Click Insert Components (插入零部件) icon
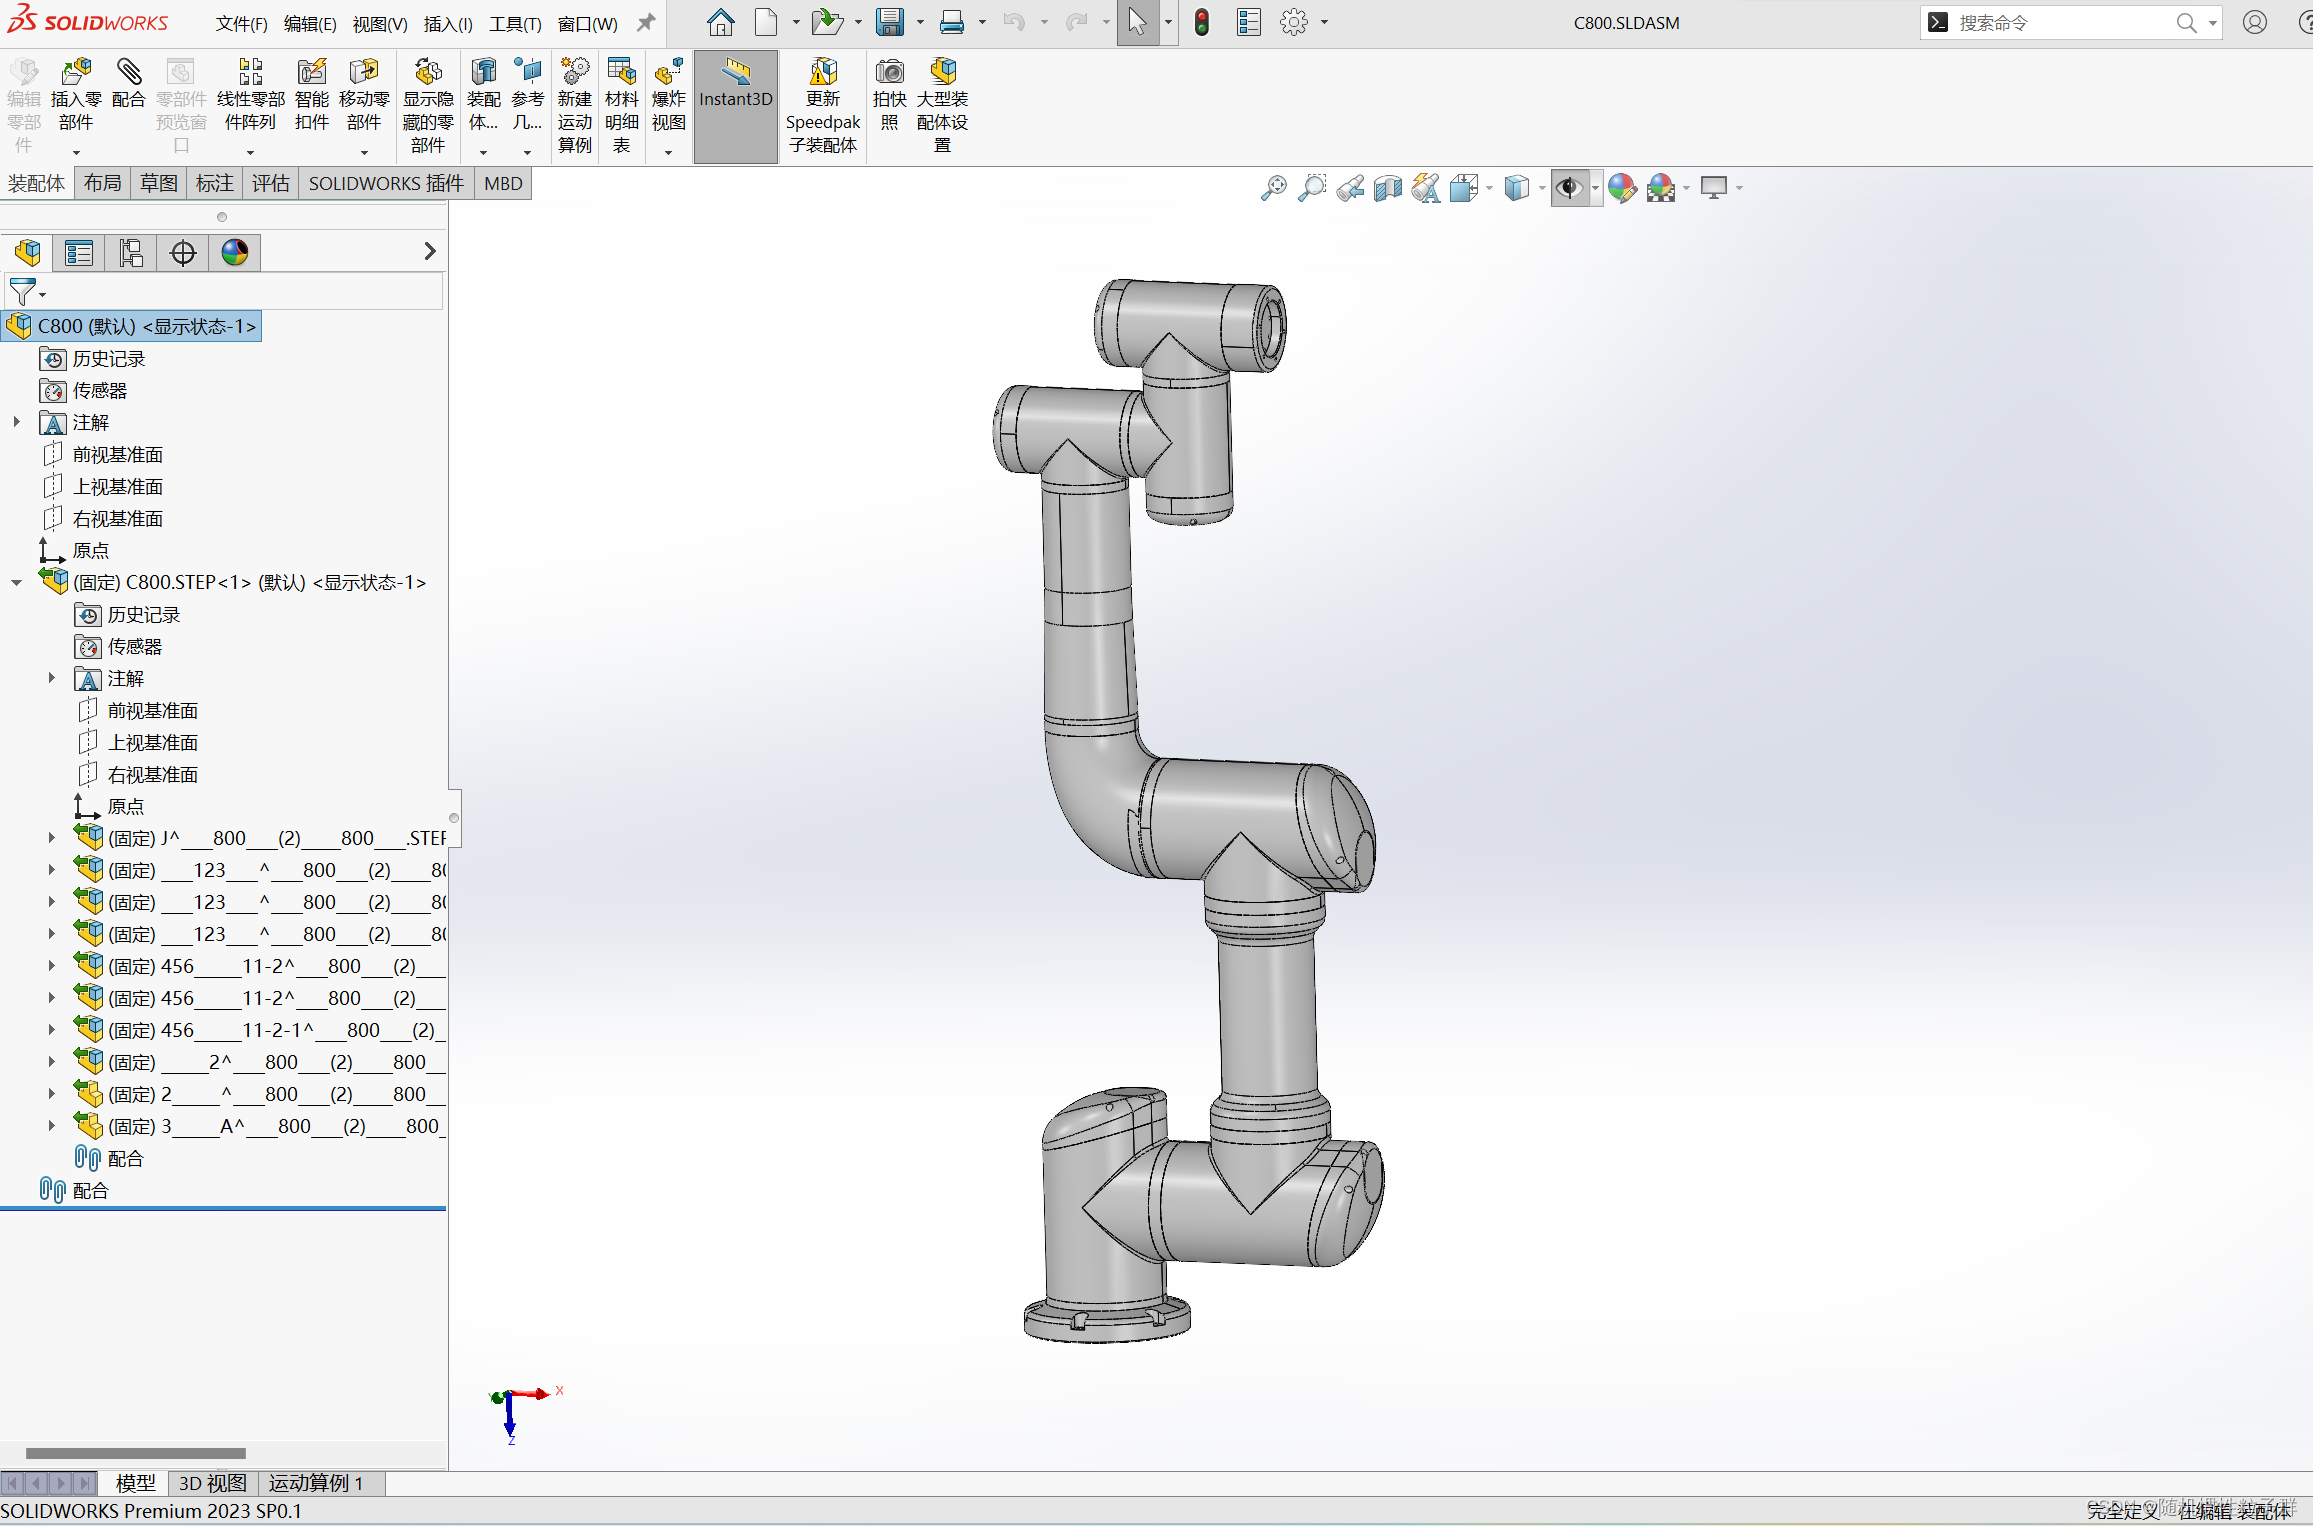 [x=76, y=73]
